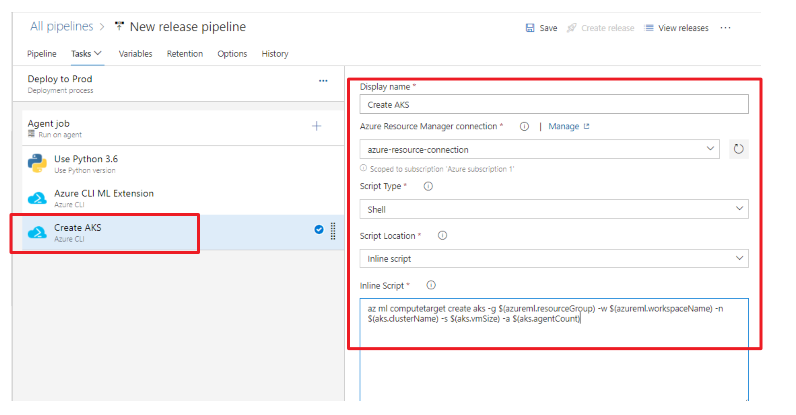Click the Create AKS Azure CLI icon
Screen dimensions: 796x415
(37, 233)
